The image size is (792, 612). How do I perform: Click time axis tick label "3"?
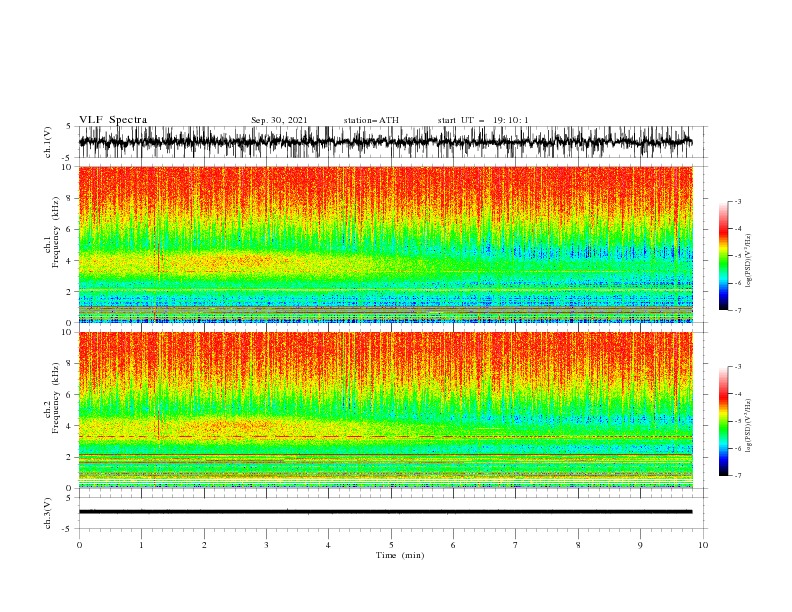click(x=266, y=545)
